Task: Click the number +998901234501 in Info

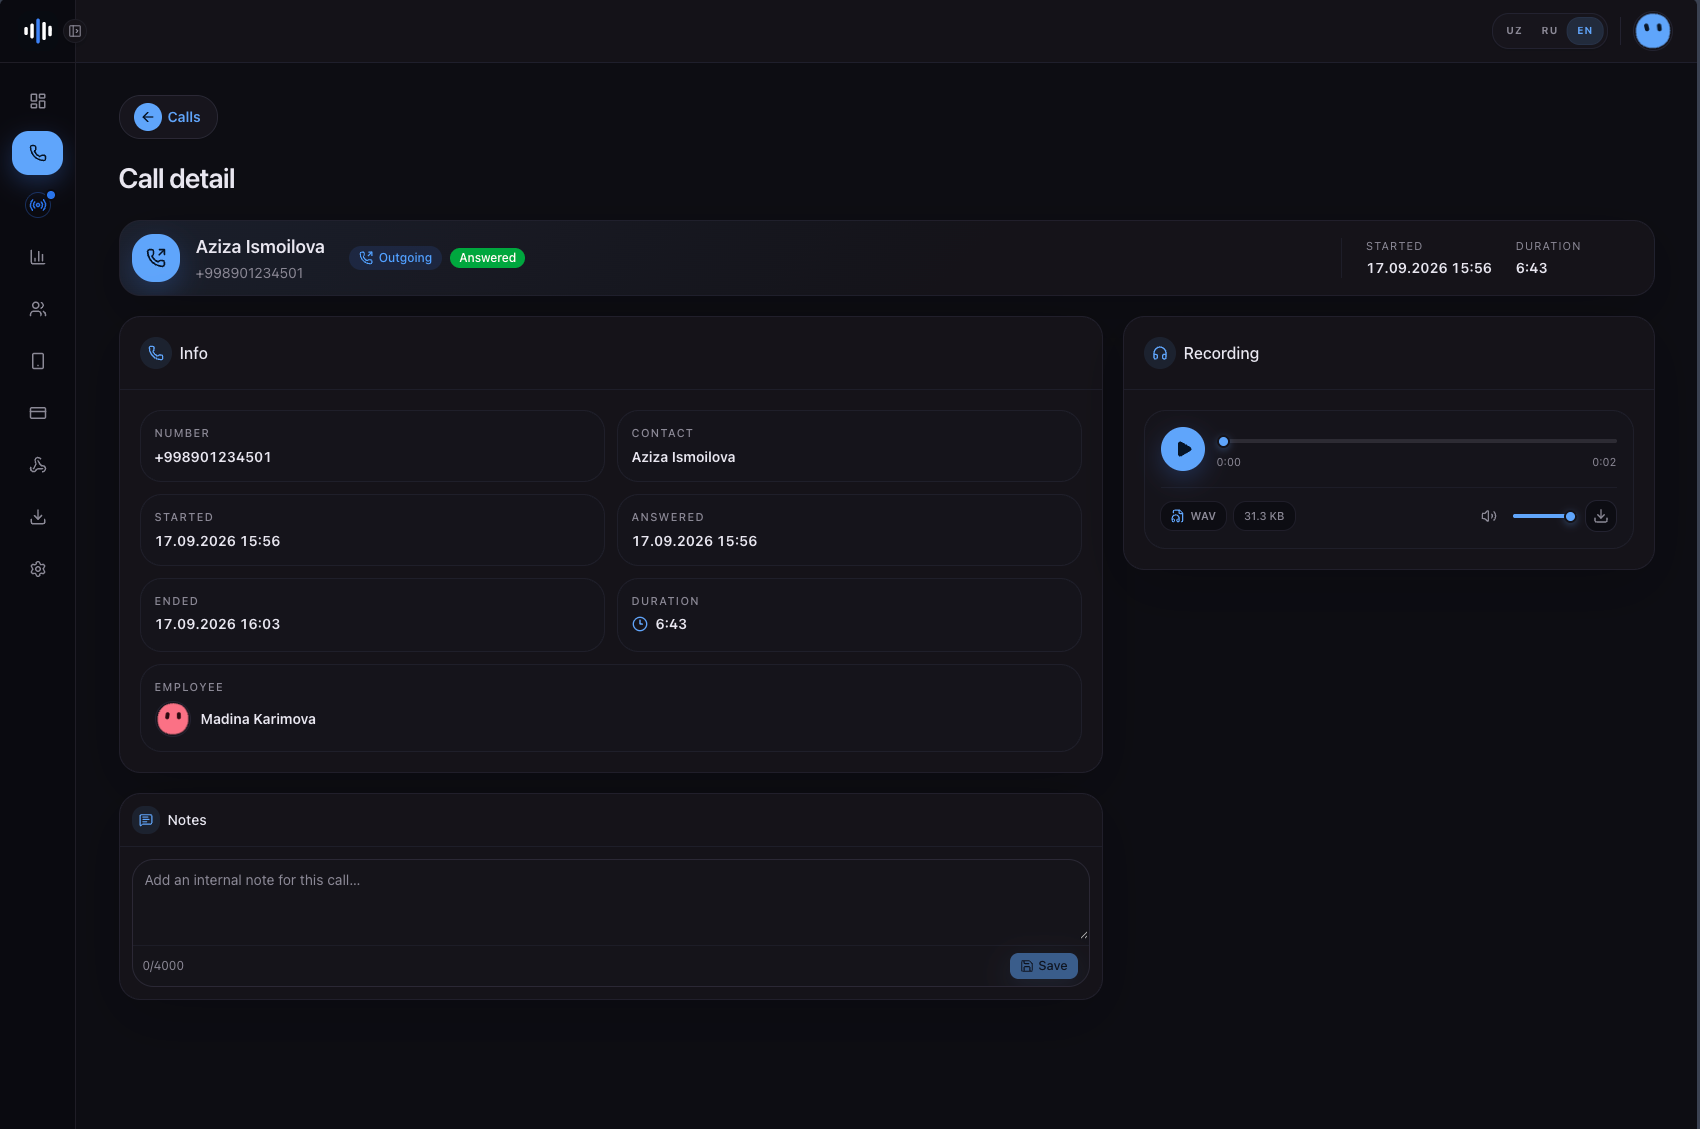Action: coord(213,457)
